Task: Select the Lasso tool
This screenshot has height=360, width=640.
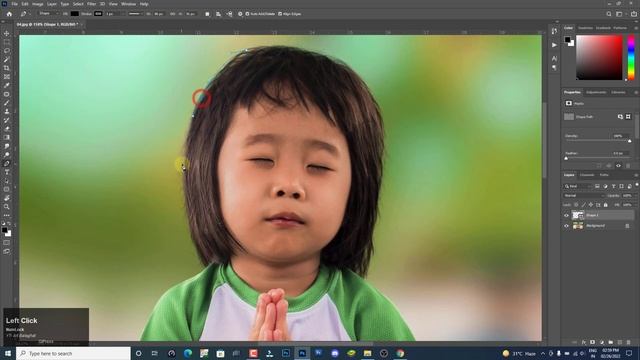Action: point(7,51)
